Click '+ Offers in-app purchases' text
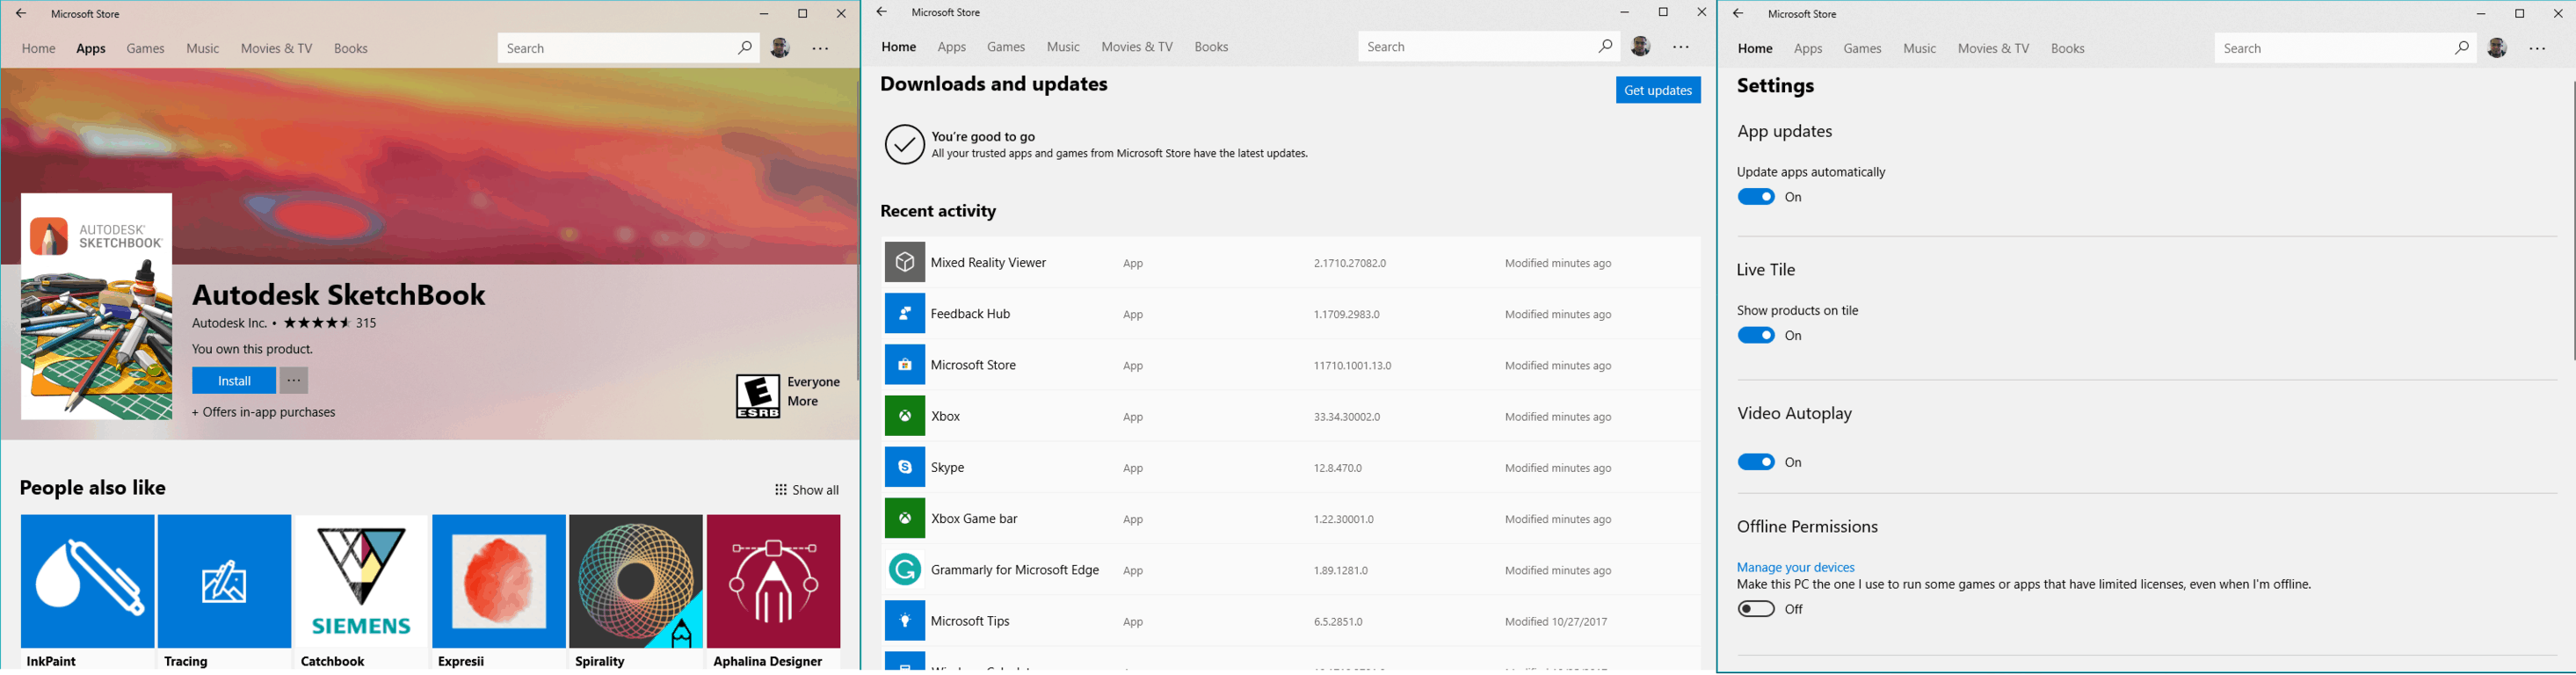The image size is (2576, 675). 264,412
